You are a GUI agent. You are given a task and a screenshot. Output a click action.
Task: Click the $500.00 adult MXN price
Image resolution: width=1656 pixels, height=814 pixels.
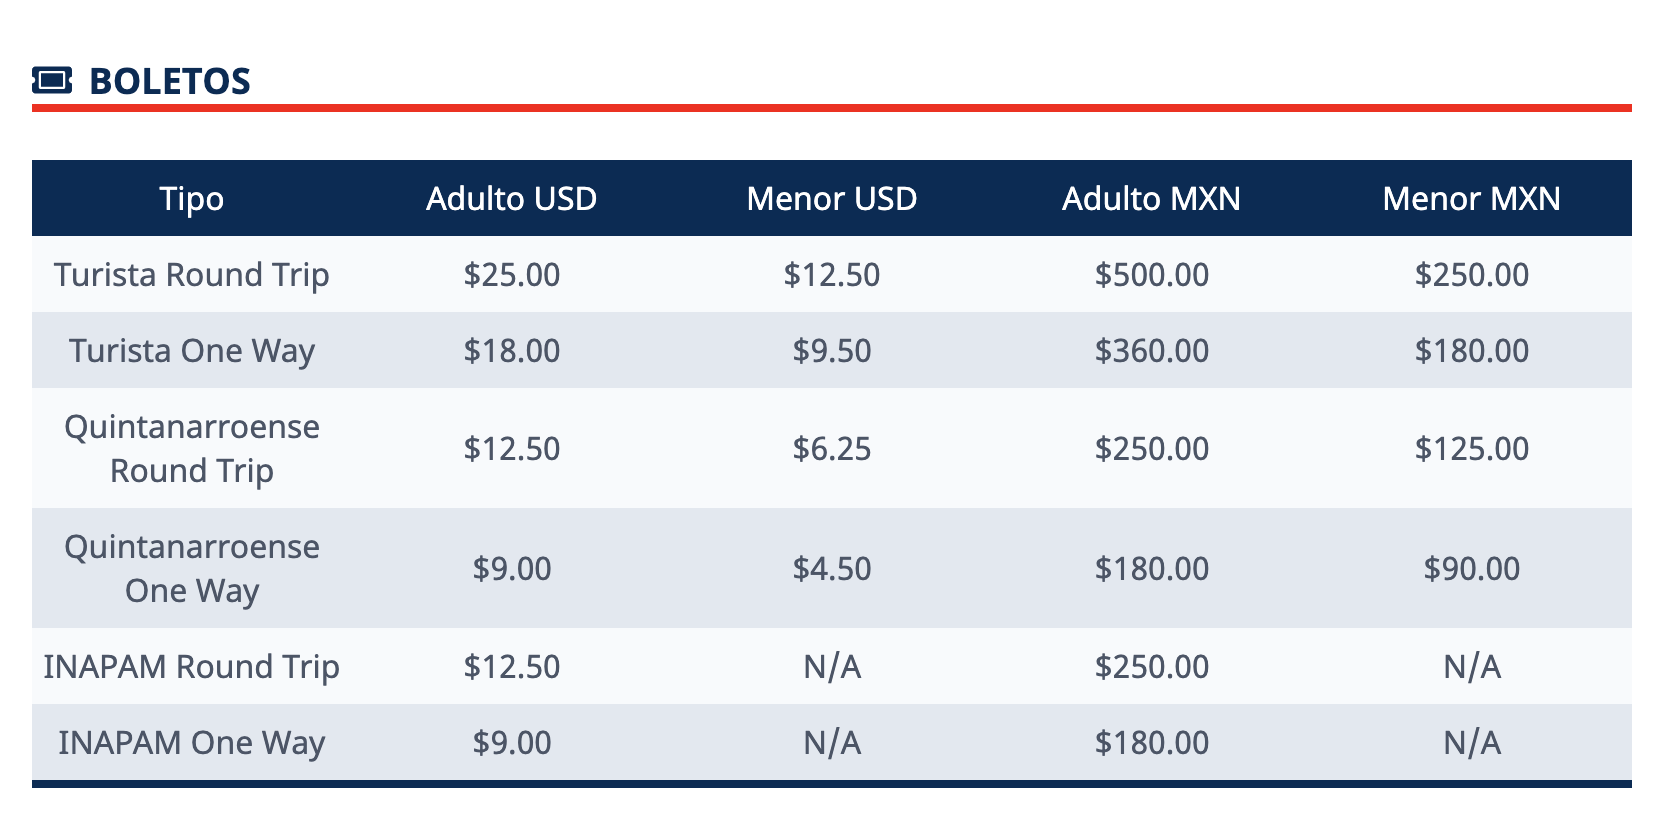click(1152, 275)
